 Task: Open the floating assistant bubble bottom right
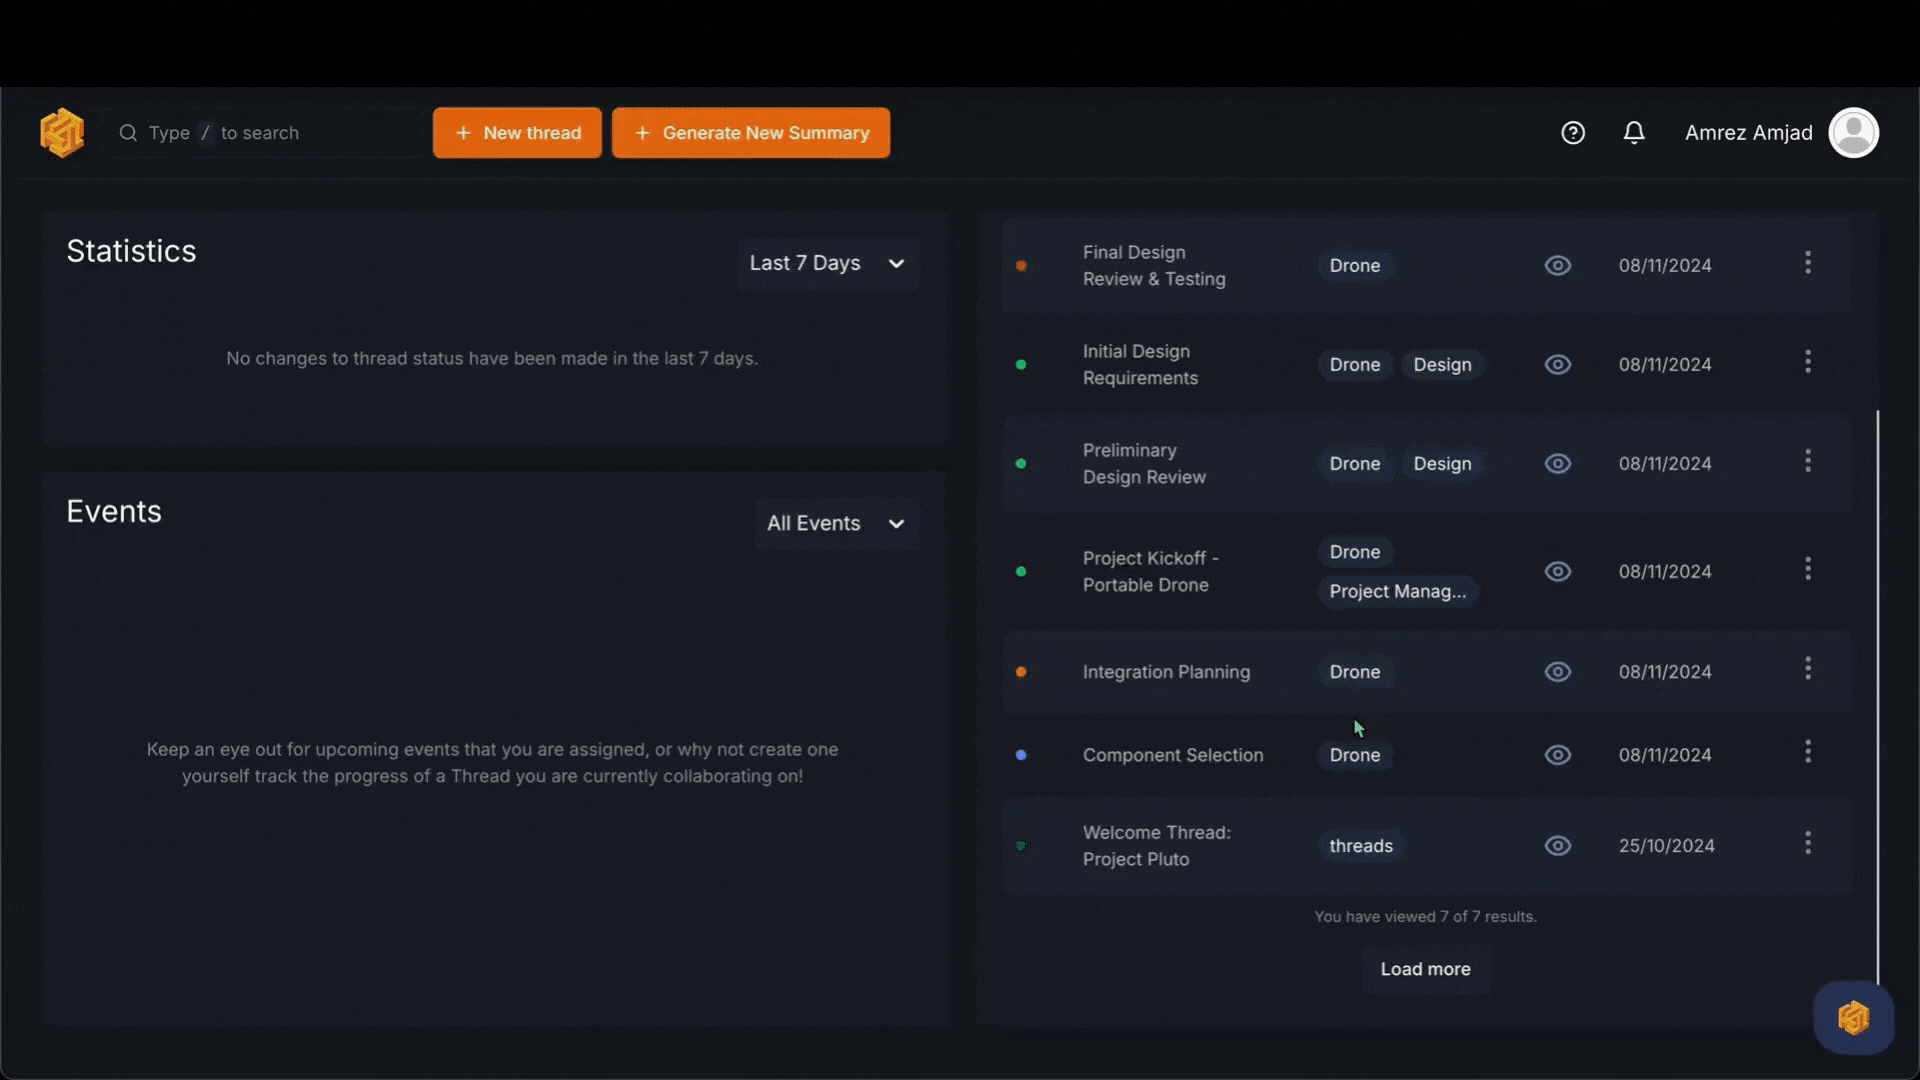[x=1853, y=1017]
